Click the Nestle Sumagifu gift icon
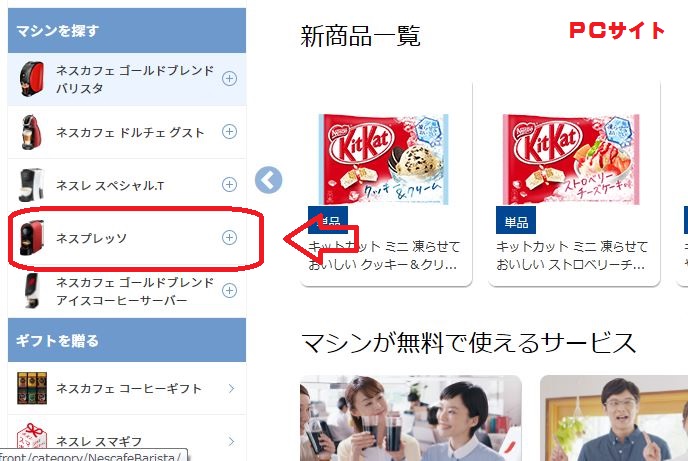The height and width of the screenshot is (461, 688). point(32,440)
